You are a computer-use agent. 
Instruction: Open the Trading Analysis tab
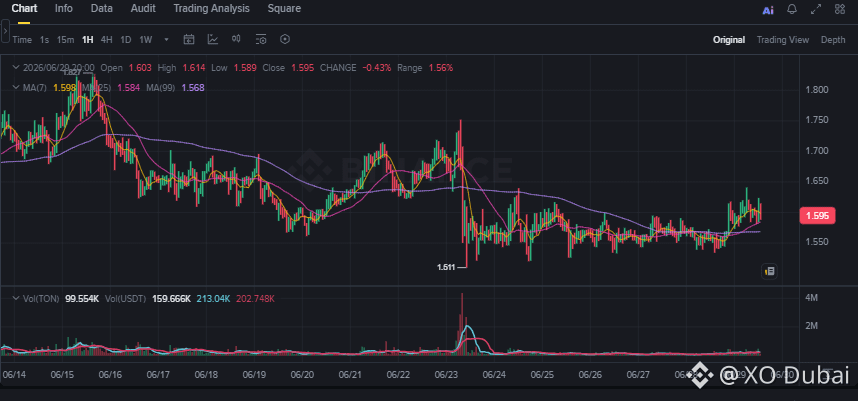(211, 9)
